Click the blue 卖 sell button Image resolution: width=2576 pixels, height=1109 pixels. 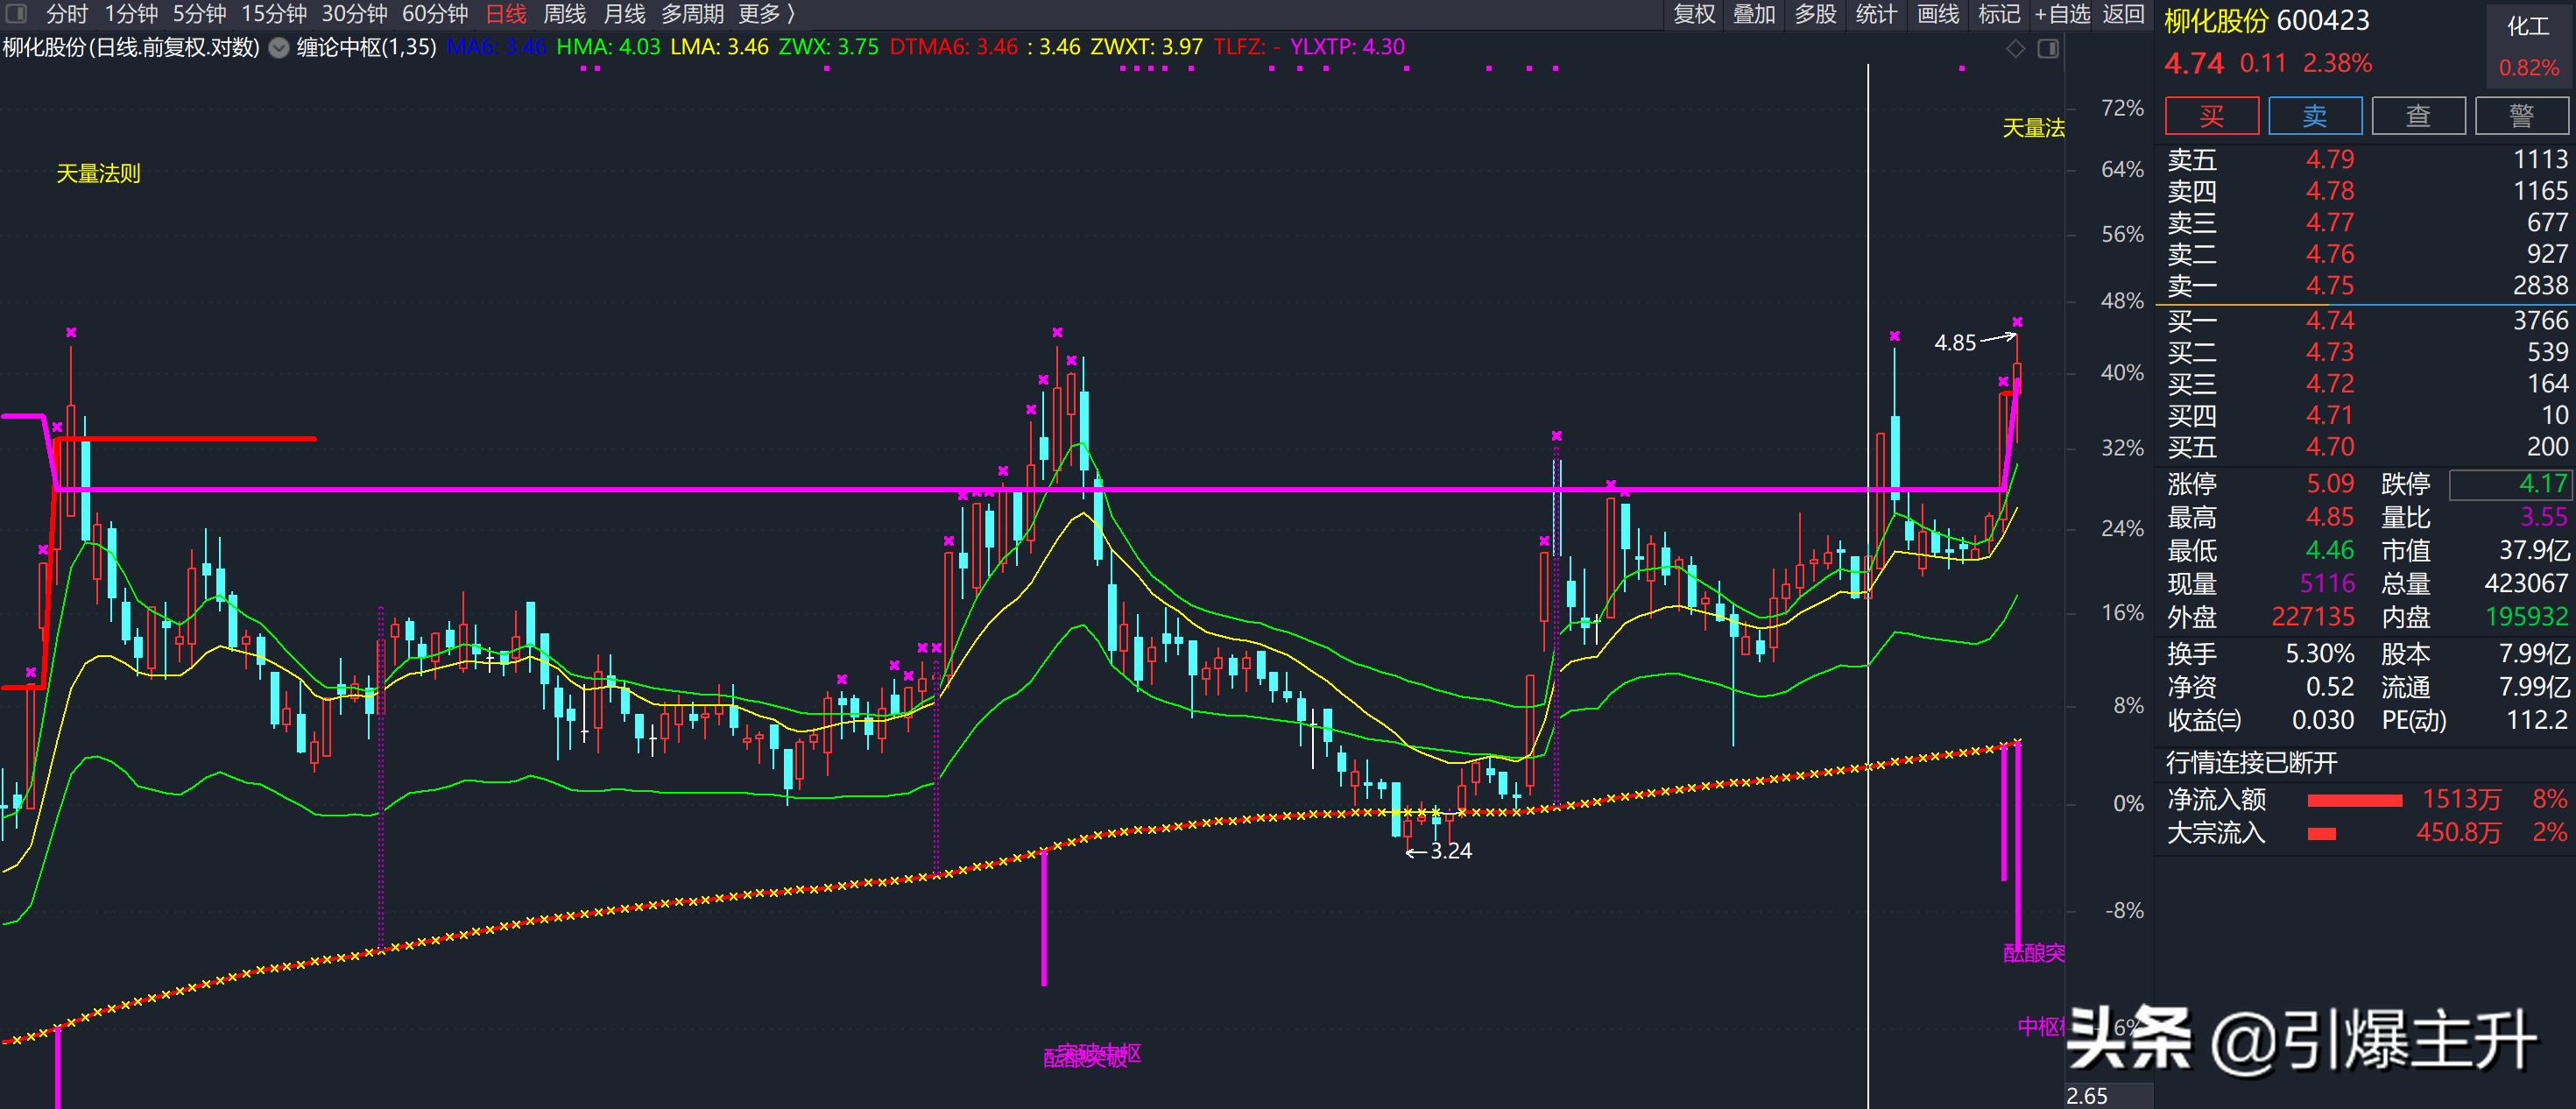(x=2314, y=116)
